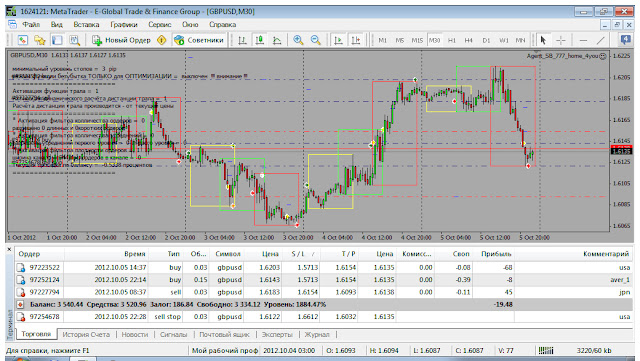
Task: Open the Графики menu
Action: 124,25
